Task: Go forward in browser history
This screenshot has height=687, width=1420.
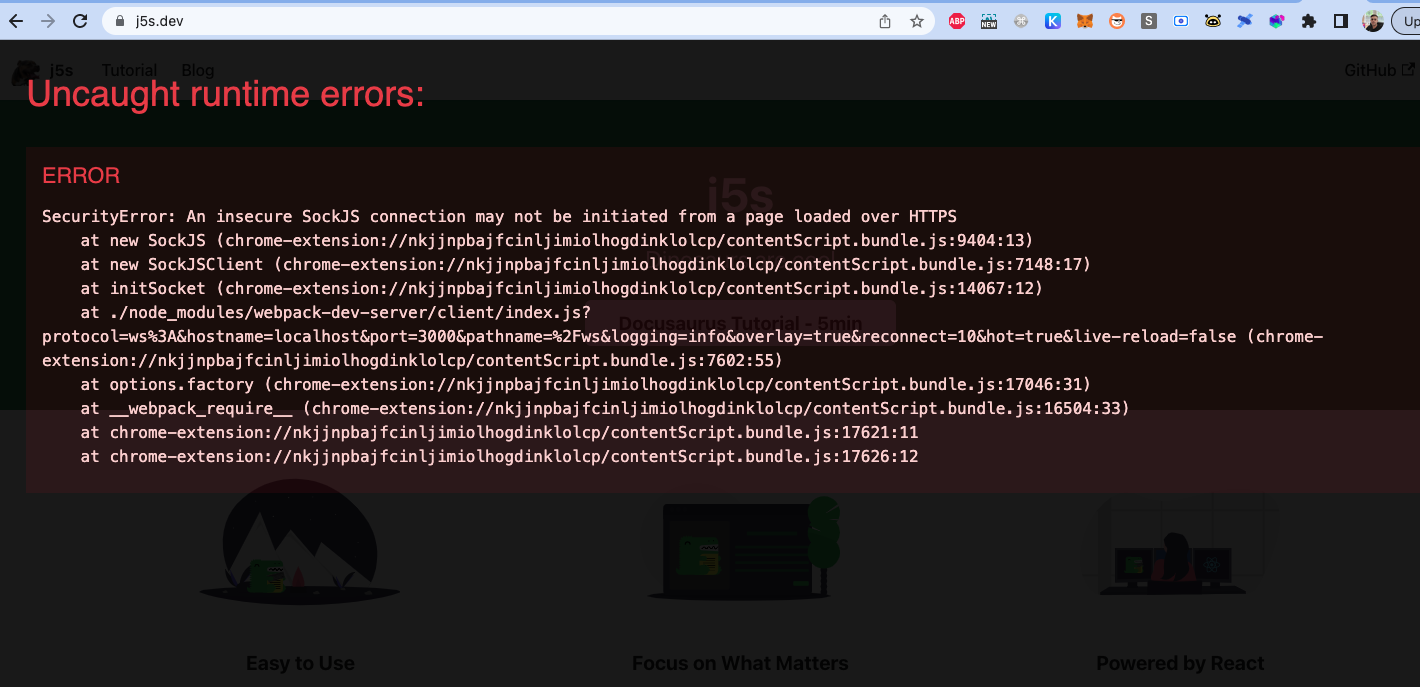Action: click(47, 21)
